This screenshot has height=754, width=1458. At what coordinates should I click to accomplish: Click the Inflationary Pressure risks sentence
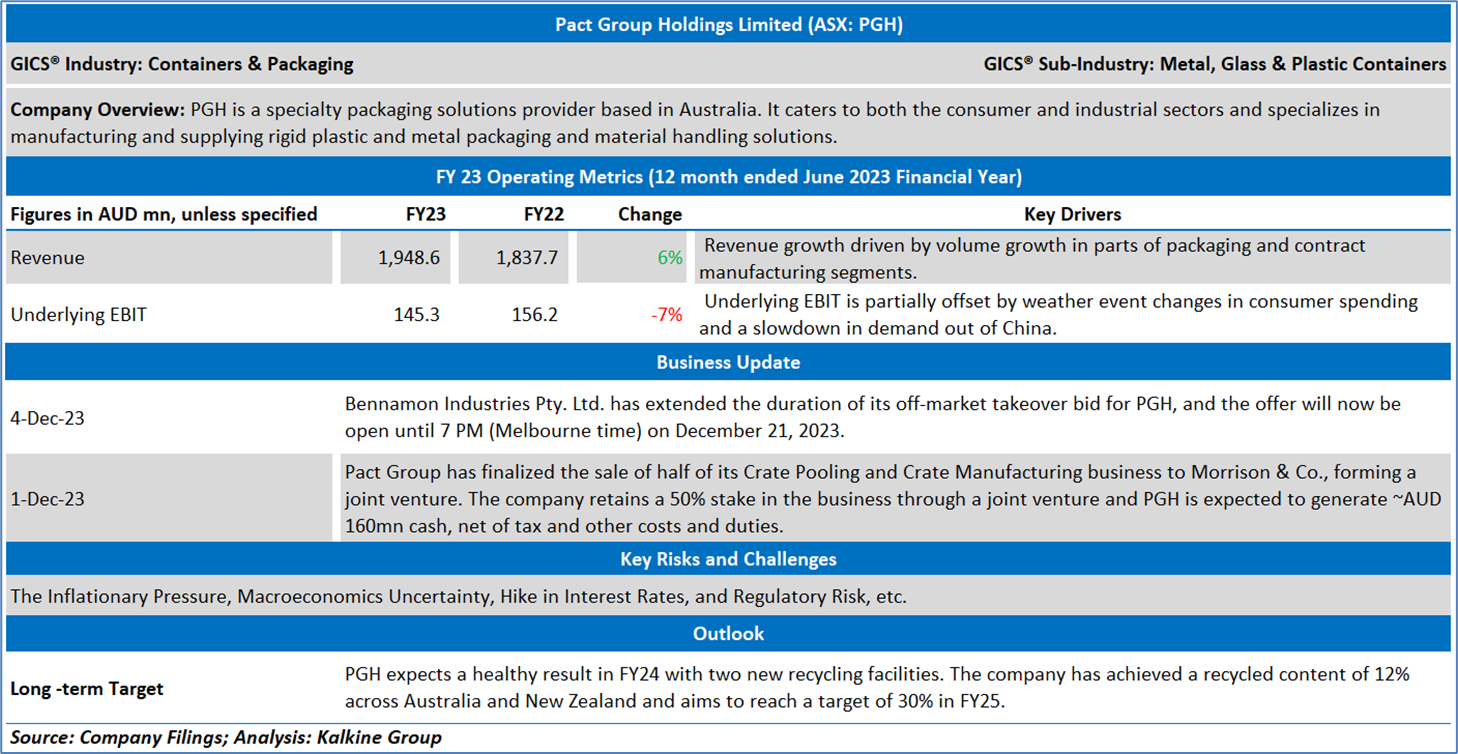pos(458,597)
